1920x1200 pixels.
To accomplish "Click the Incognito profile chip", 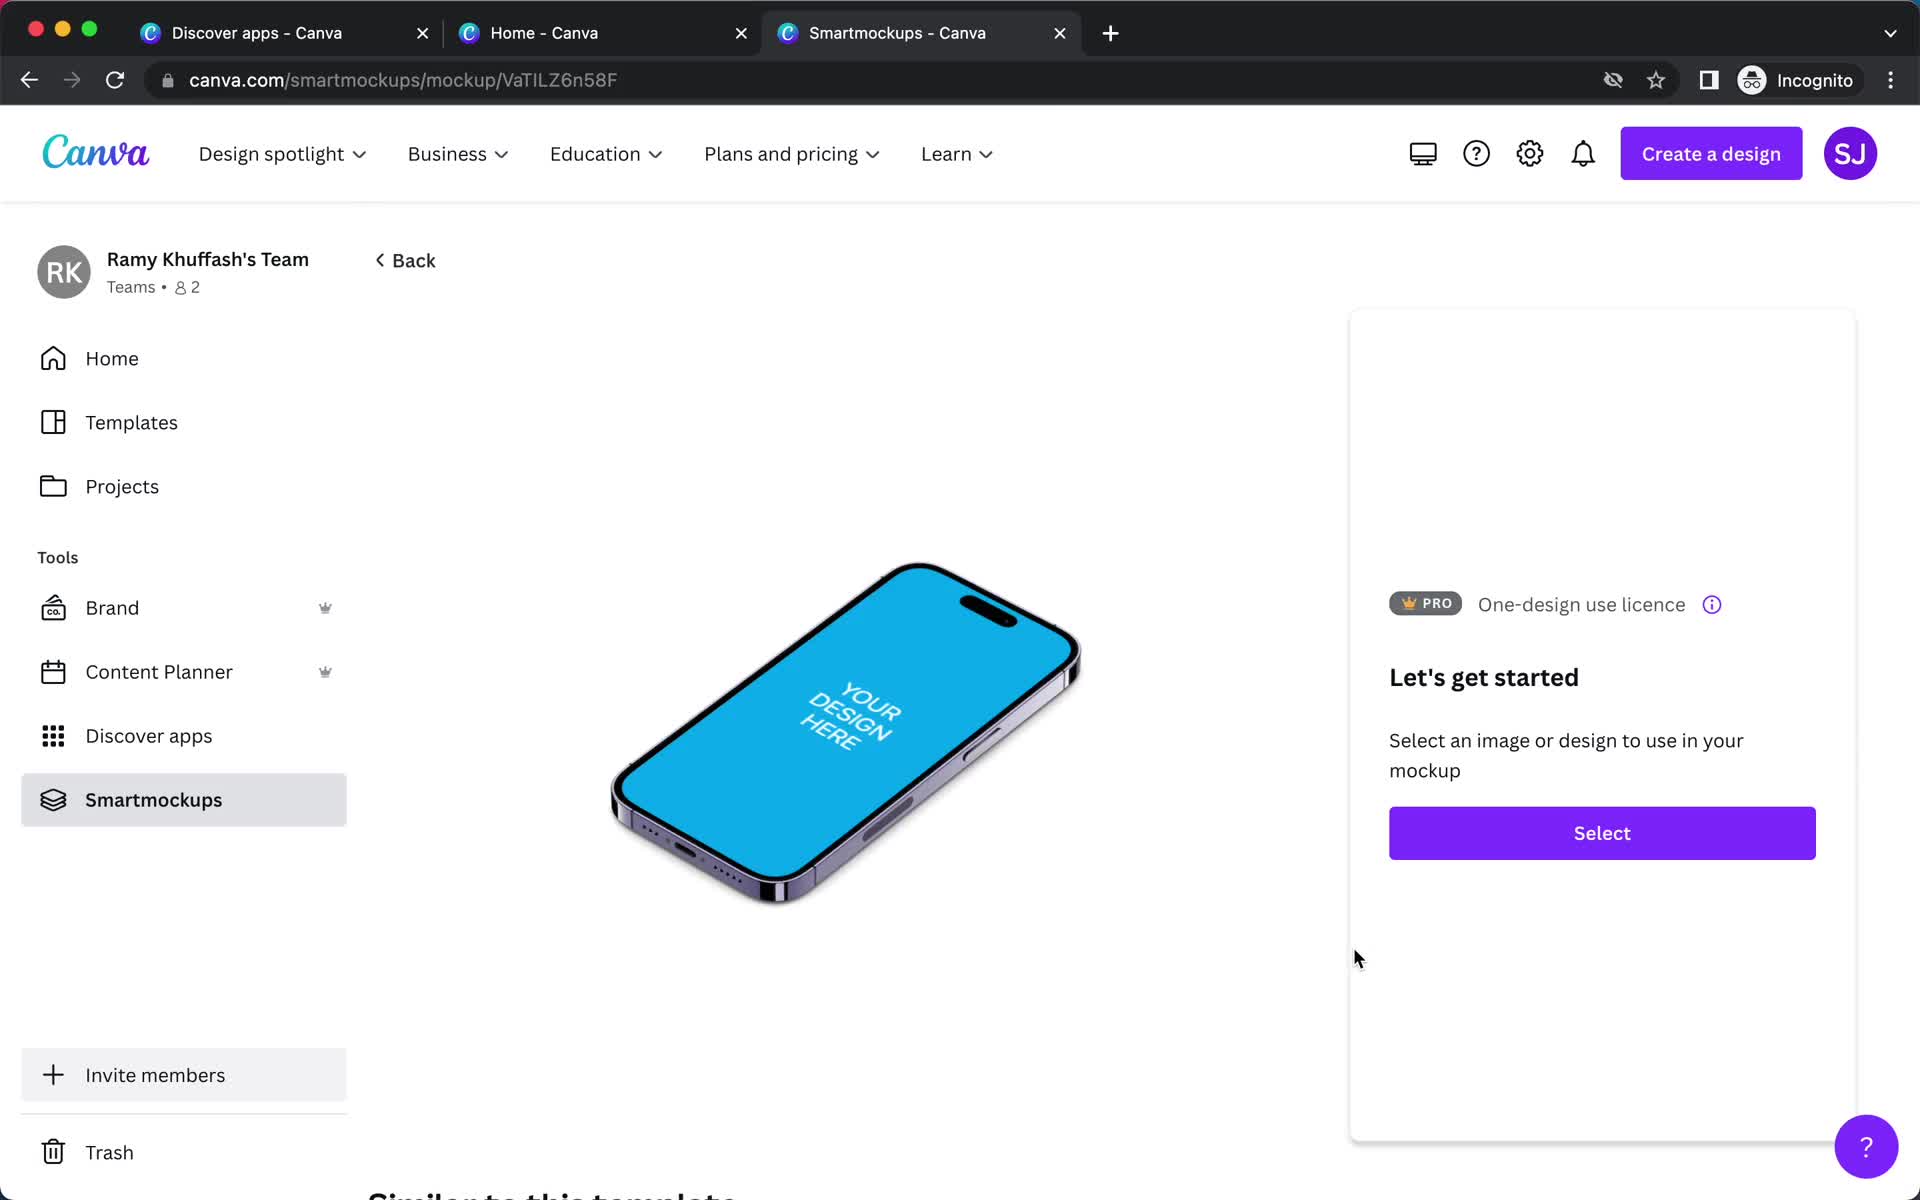I will 1797,80.
